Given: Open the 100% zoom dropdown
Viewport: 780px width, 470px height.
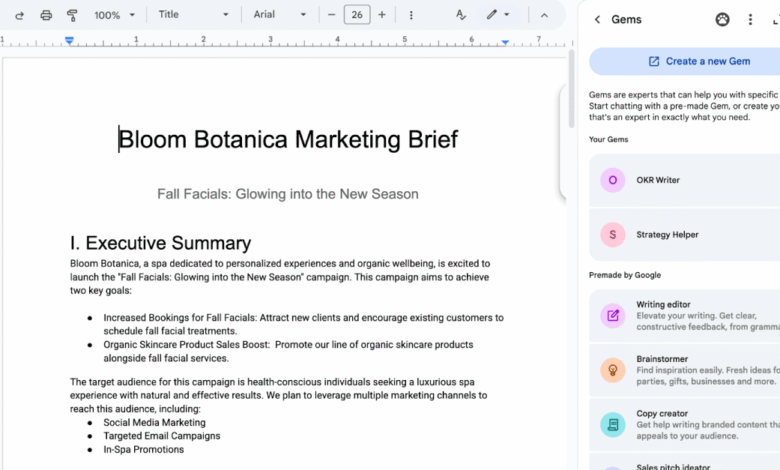Looking at the screenshot, I should [x=114, y=15].
